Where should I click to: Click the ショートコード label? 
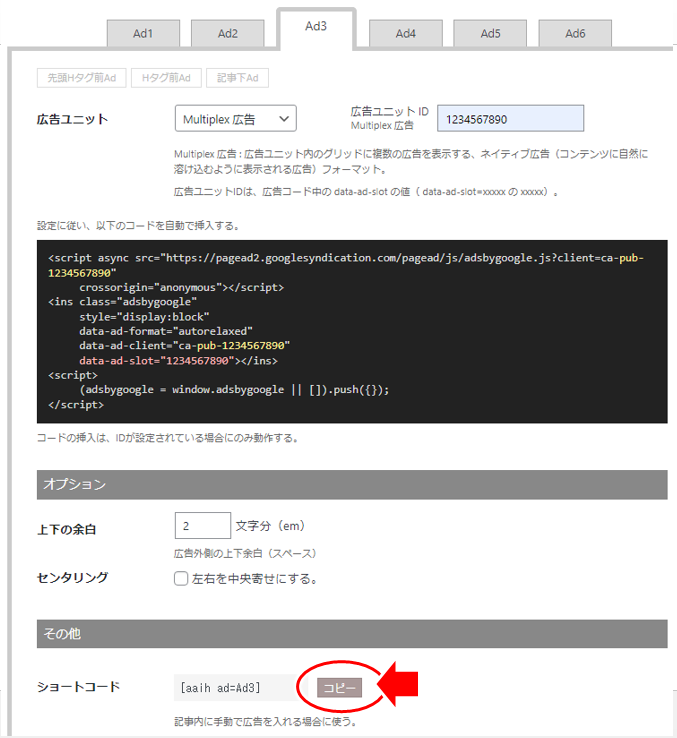pyautogui.click(x=78, y=687)
